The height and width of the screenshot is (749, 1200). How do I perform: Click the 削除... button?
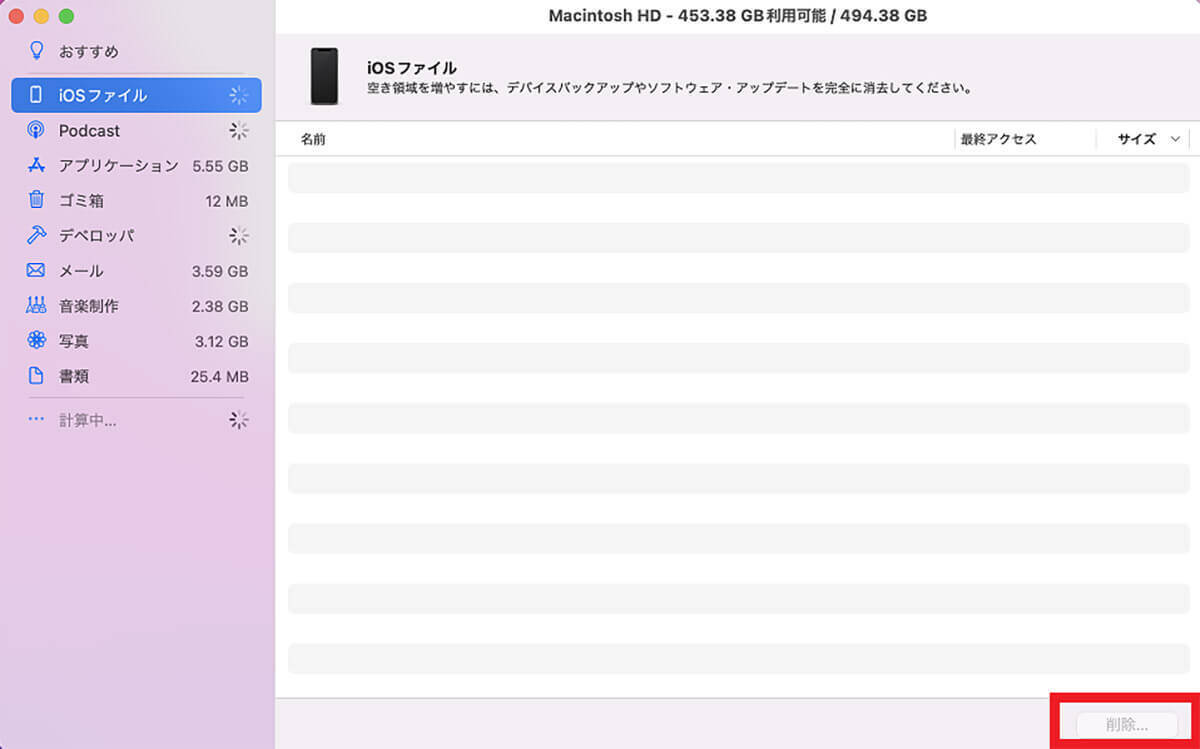click(1127, 724)
